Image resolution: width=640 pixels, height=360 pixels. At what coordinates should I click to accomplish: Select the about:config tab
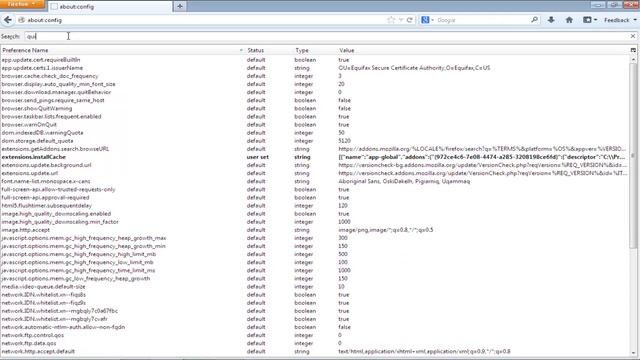pos(109,7)
